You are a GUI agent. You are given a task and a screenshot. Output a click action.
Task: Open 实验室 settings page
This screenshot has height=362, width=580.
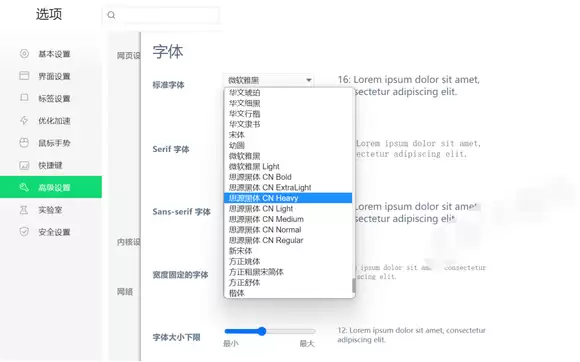[x=51, y=210]
